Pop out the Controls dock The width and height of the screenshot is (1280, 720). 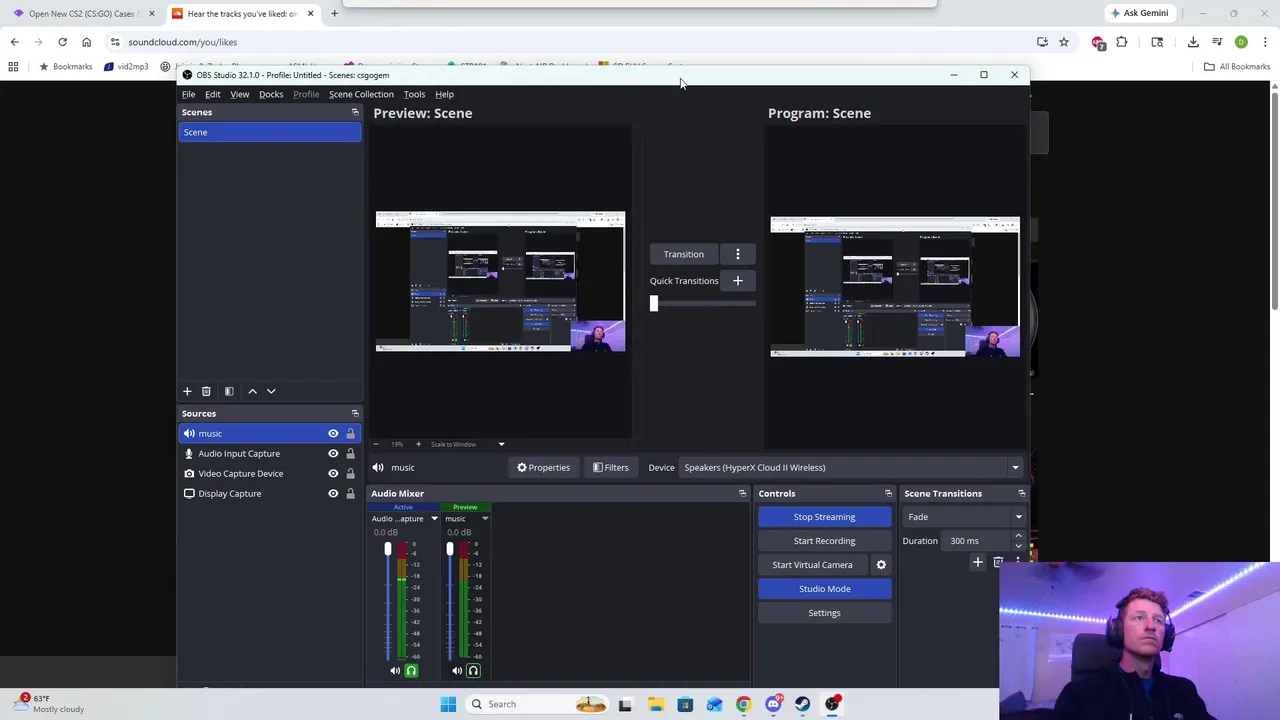click(888, 493)
